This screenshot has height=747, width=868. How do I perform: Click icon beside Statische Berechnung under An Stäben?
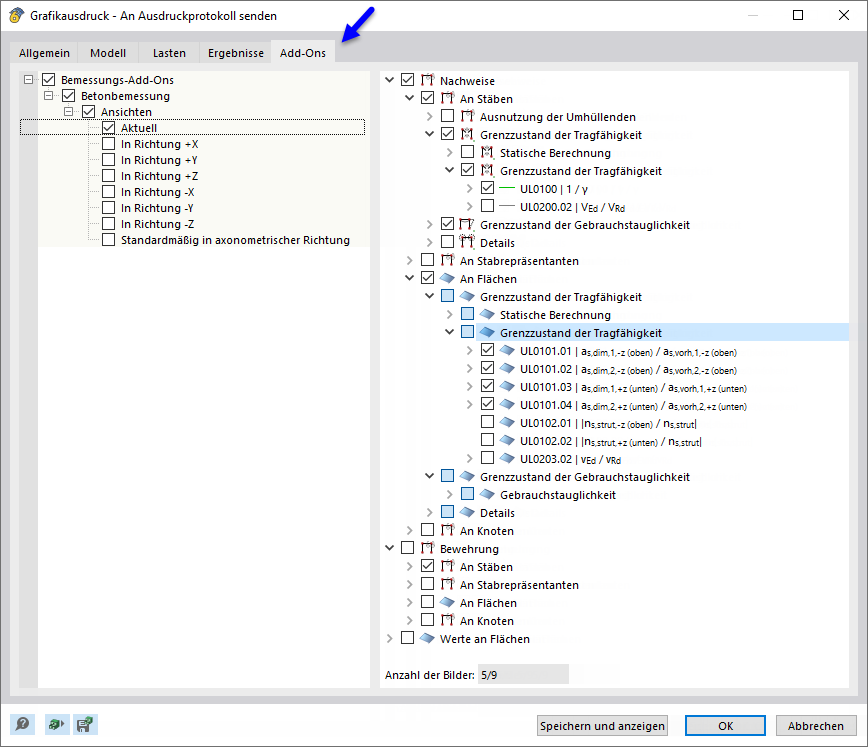pos(487,152)
